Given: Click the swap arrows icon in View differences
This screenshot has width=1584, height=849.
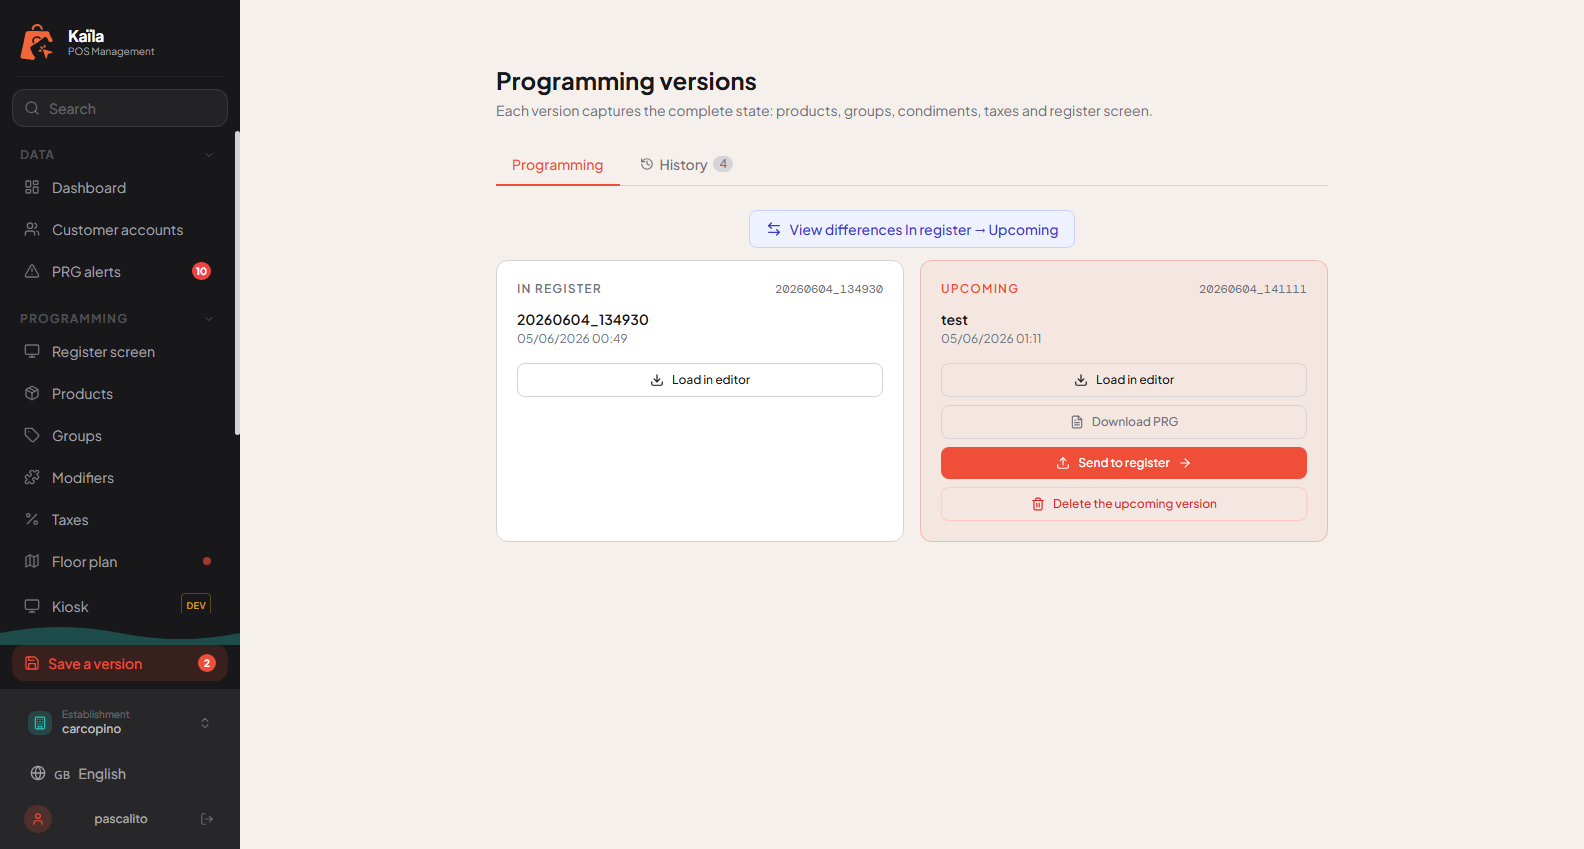Looking at the screenshot, I should pos(774,229).
